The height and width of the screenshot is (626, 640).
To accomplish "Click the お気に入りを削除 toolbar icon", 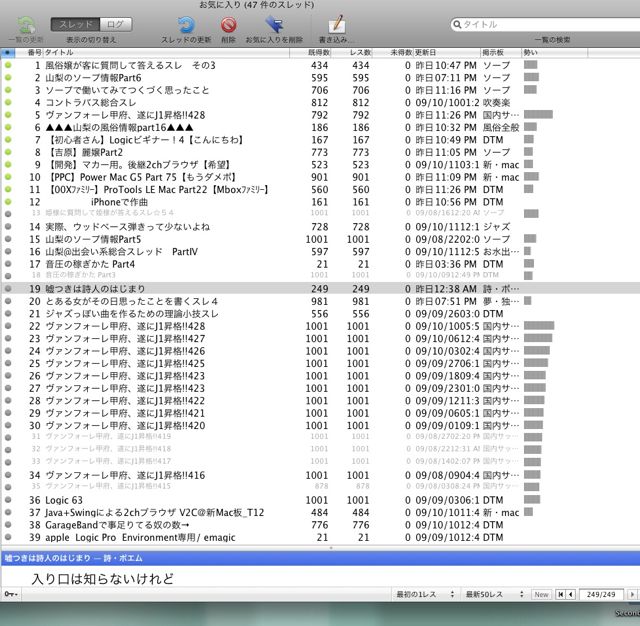I will [274, 24].
